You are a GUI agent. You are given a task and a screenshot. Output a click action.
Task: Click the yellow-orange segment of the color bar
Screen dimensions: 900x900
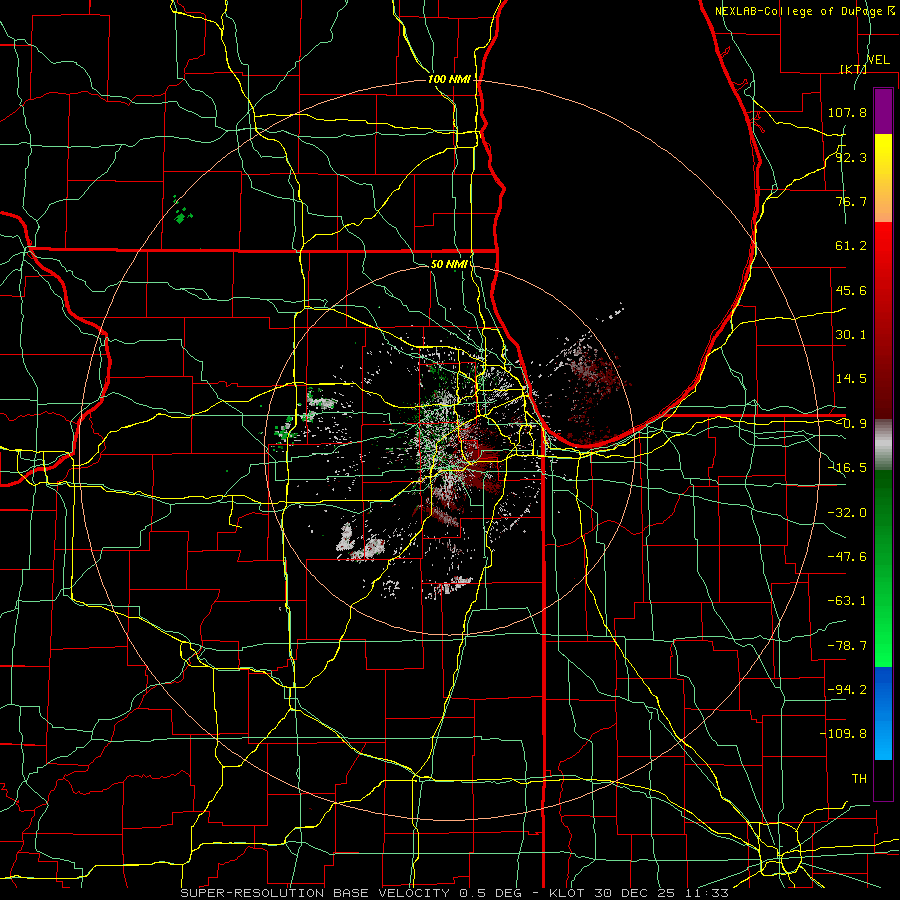pos(883,178)
